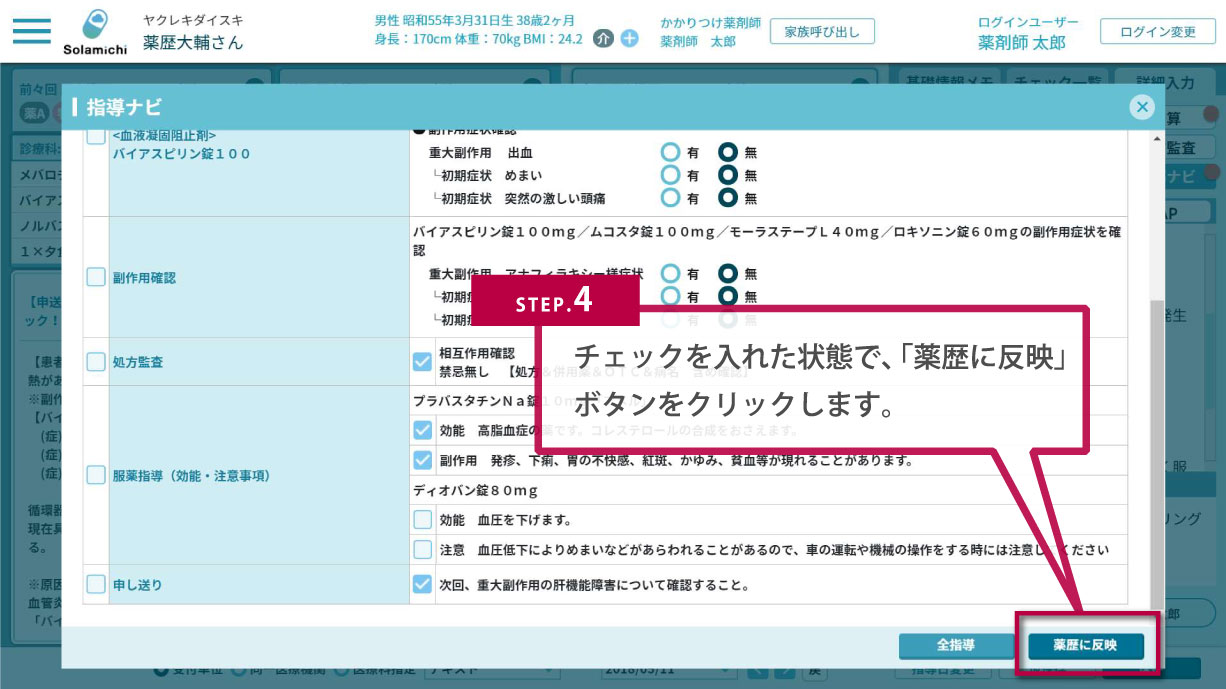Uncheck the 相互作用確認 checkbox
The height and width of the screenshot is (689, 1226).
(x=423, y=362)
